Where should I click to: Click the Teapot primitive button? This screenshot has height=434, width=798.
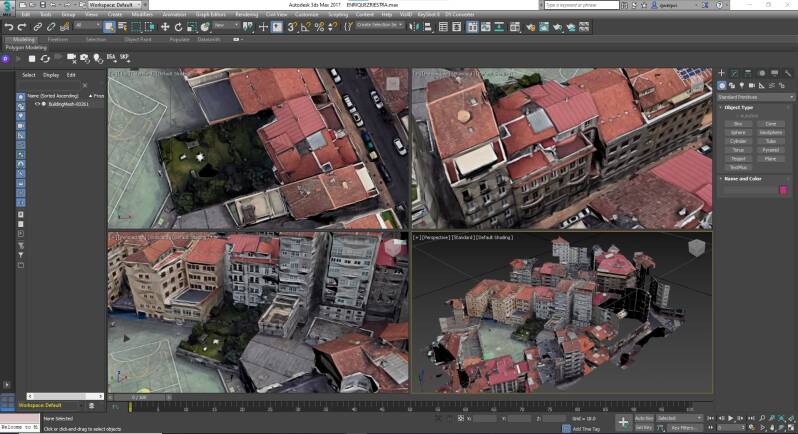click(x=737, y=158)
